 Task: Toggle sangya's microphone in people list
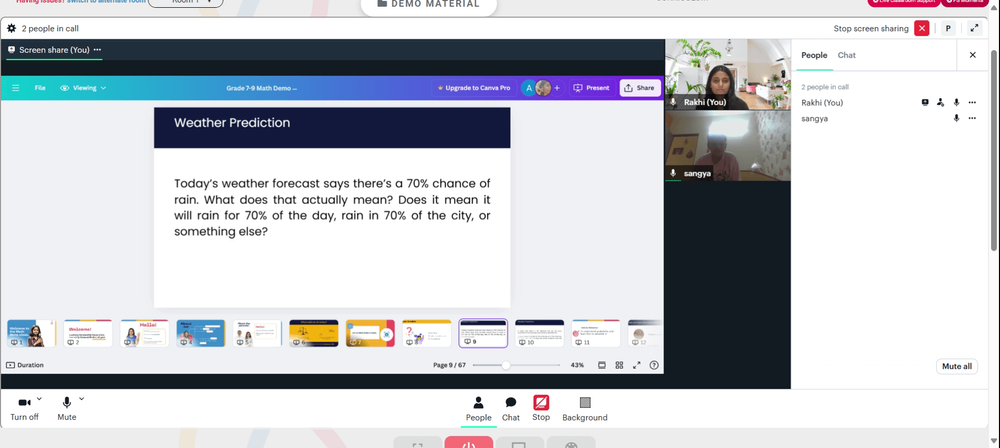(x=956, y=118)
